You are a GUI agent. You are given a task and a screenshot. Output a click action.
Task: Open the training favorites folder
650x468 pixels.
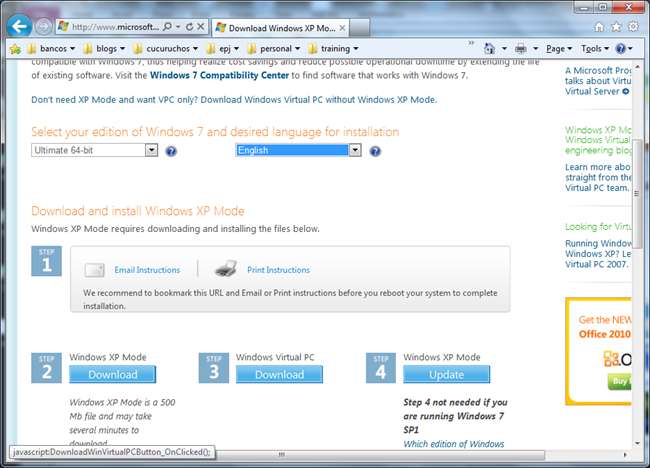pyautogui.click(x=334, y=48)
